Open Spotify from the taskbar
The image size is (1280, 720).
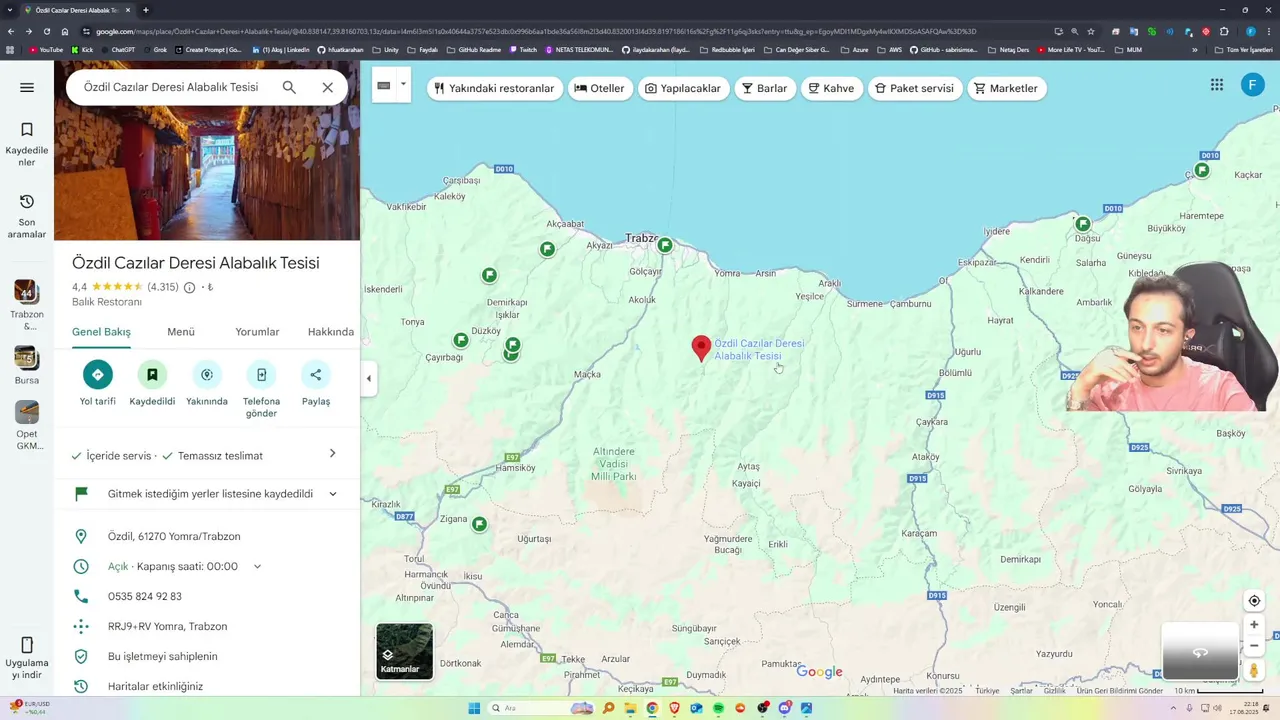click(x=718, y=708)
